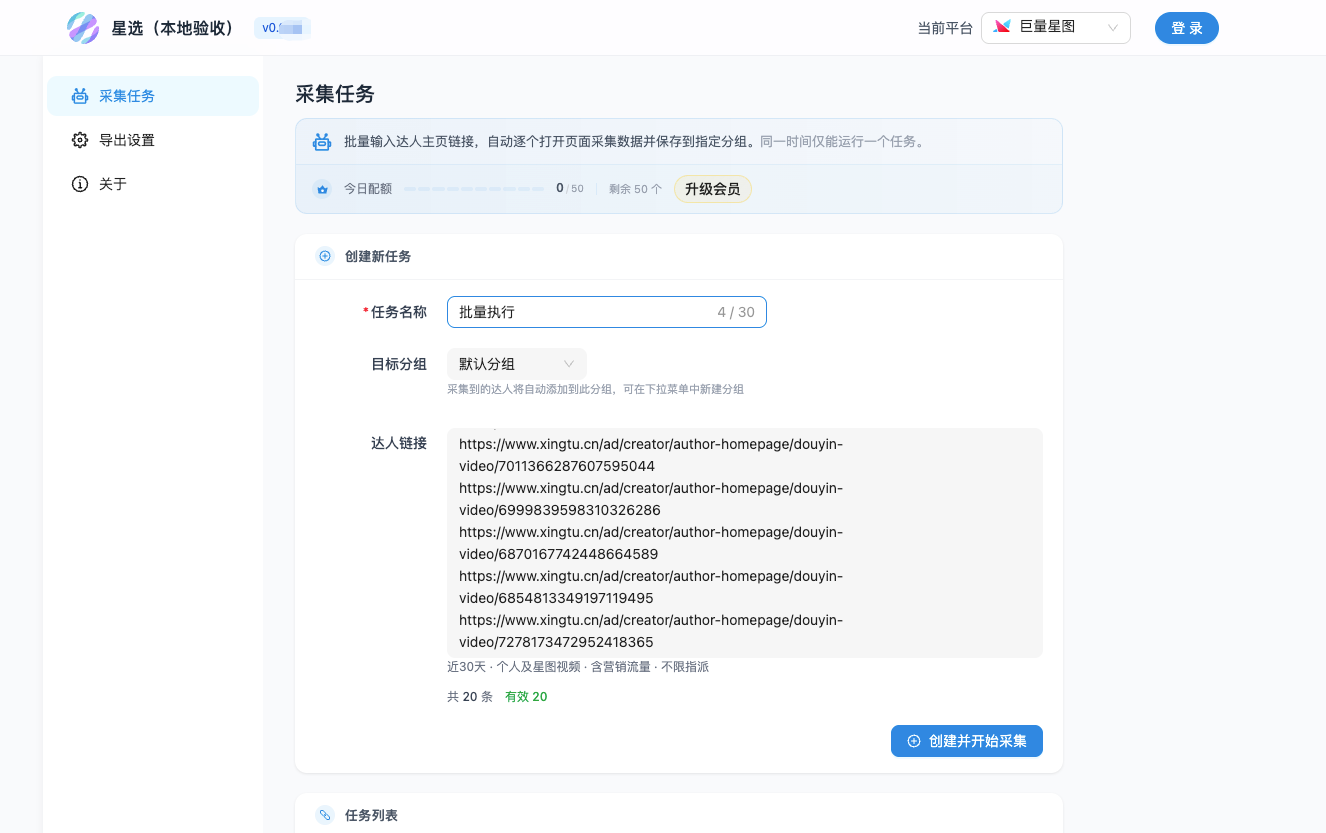Click the 当前平台 label
The height and width of the screenshot is (833, 1326).
pos(945,28)
